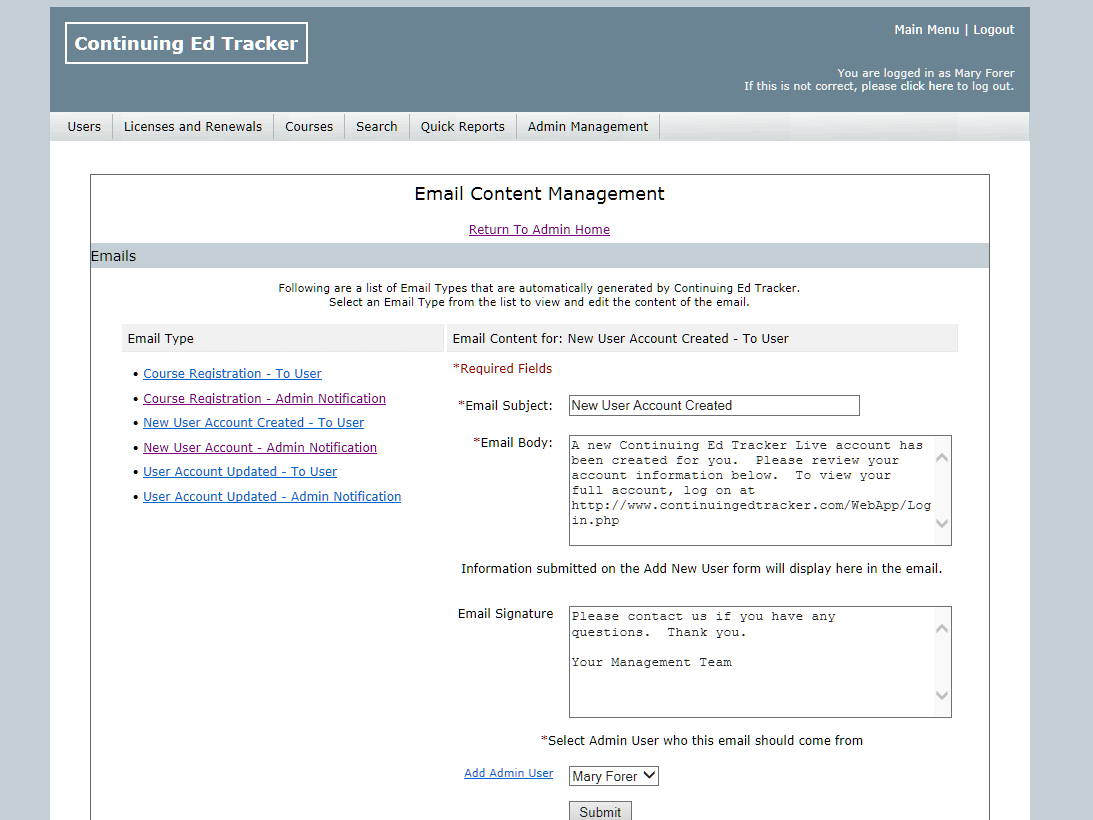The image size is (1093, 820).
Task: Click inside the Email Body text area
Action: point(750,490)
